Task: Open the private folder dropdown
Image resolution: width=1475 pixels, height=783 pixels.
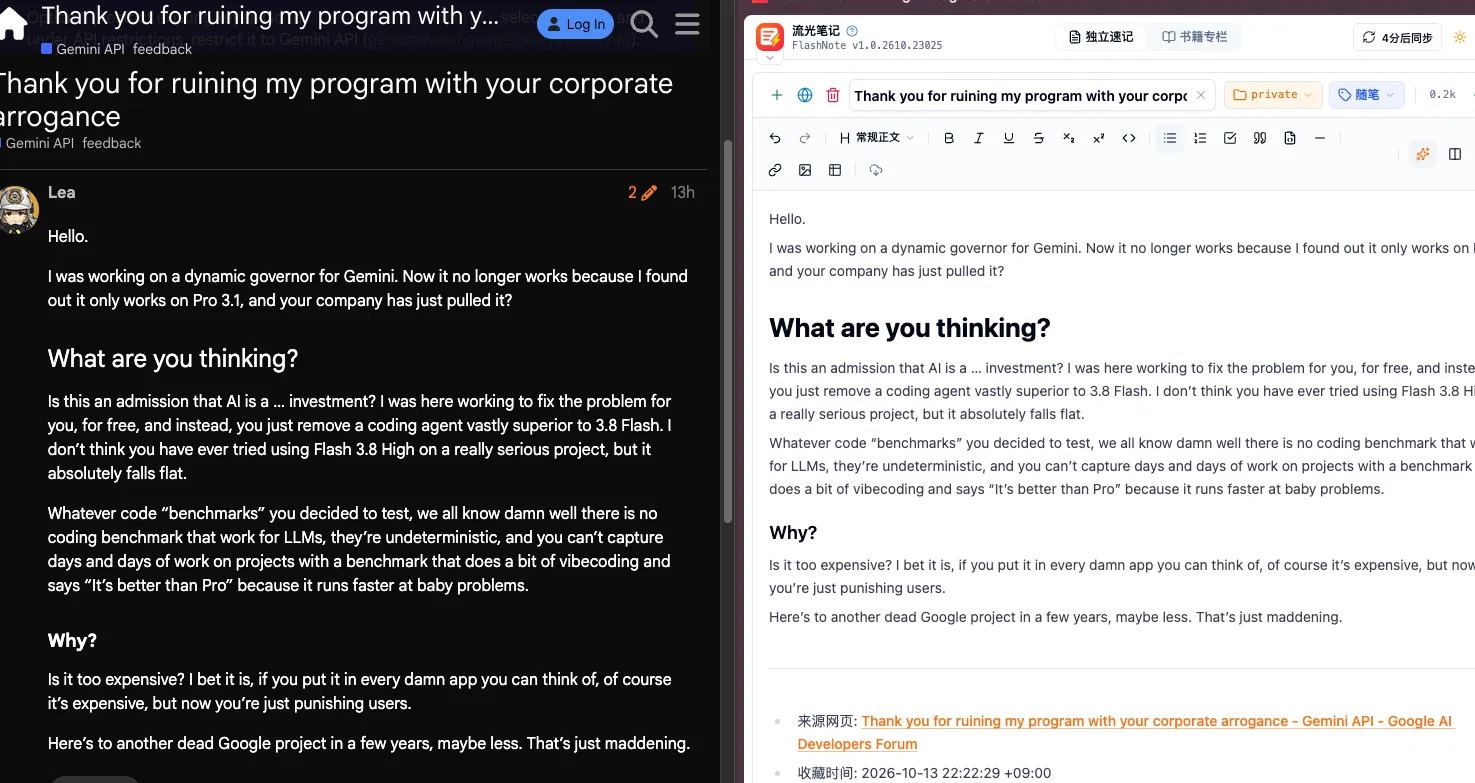Action: pos(1273,95)
